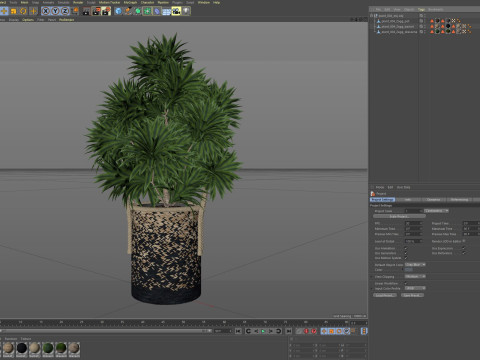This screenshot has height=360, width=480.
Task: Click the Scale Project button
Action: (x=399, y=216)
